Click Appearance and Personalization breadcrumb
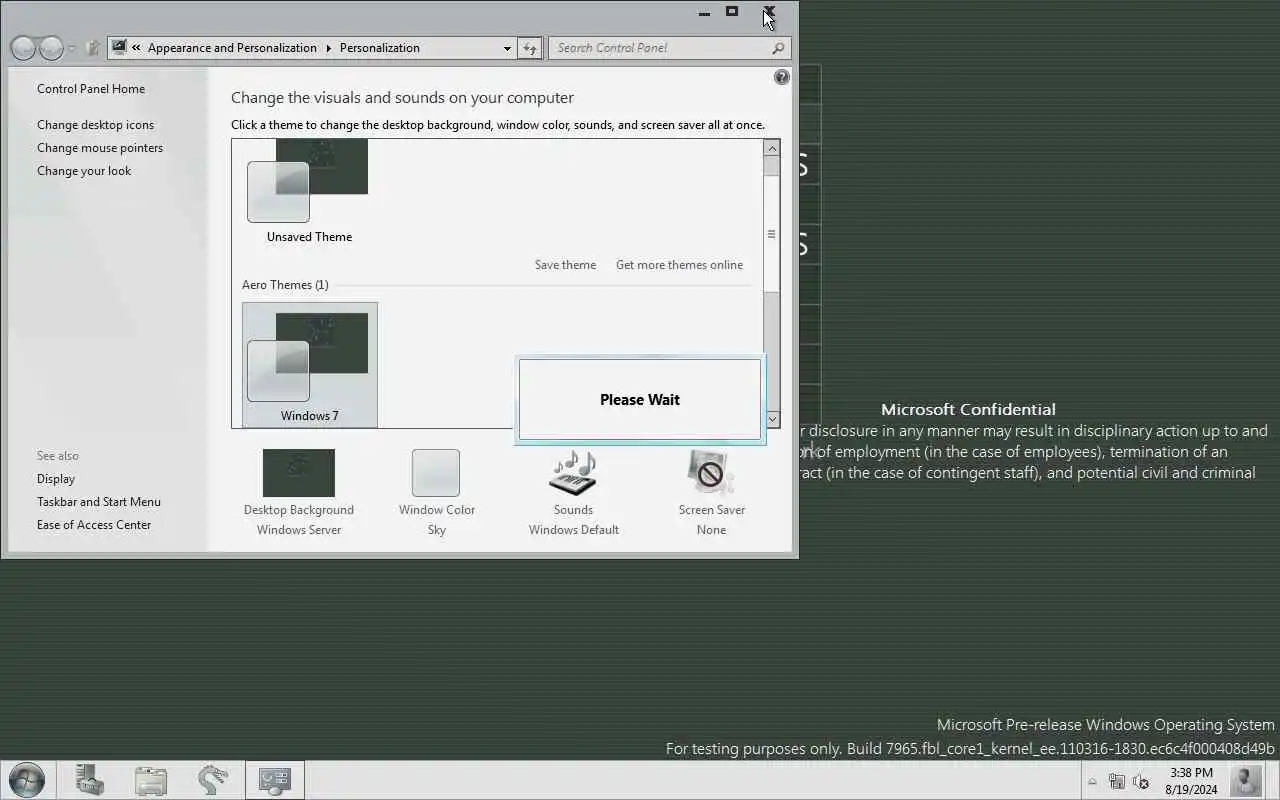 click(x=232, y=47)
